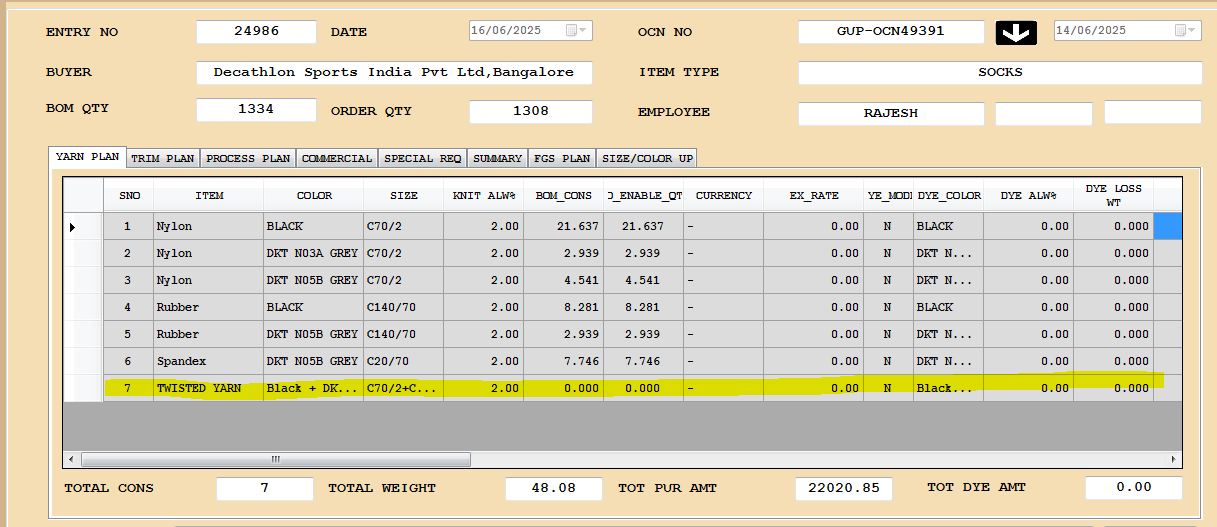Image resolution: width=1217 pixels, height=527 pixels.
Task: Select the highlighted TWISTED YARN row item
Action: [208, 388]
